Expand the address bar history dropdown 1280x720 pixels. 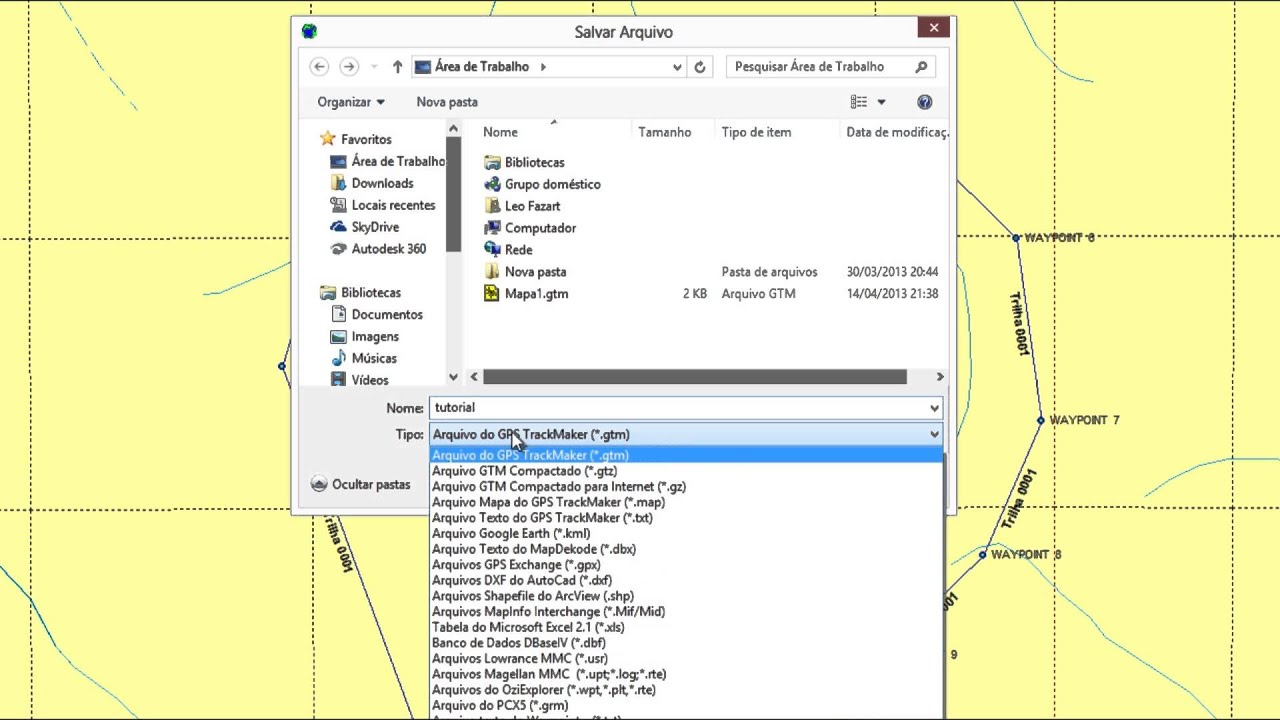click(x=677, y=67)
